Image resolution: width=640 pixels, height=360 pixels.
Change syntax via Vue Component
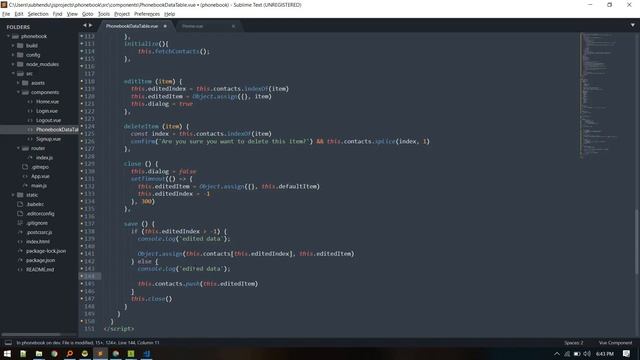[615, 343]
